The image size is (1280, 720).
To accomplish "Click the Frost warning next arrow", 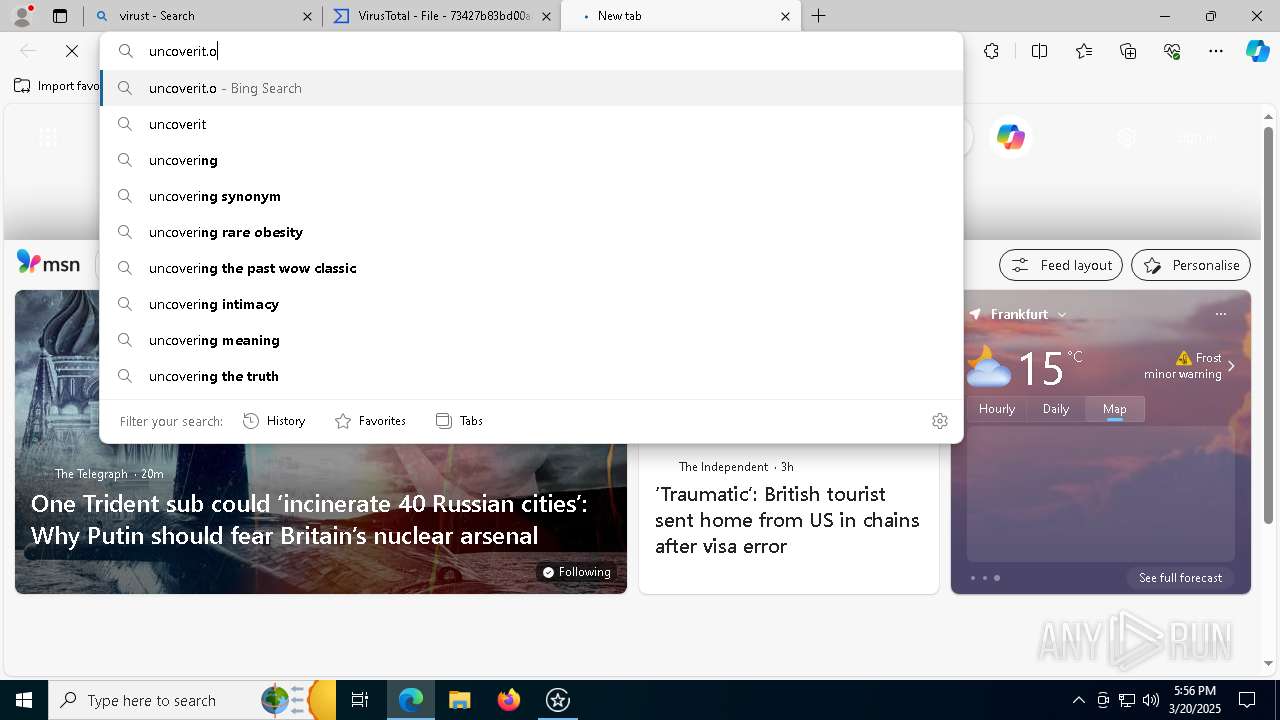I will click(1231, 366).
